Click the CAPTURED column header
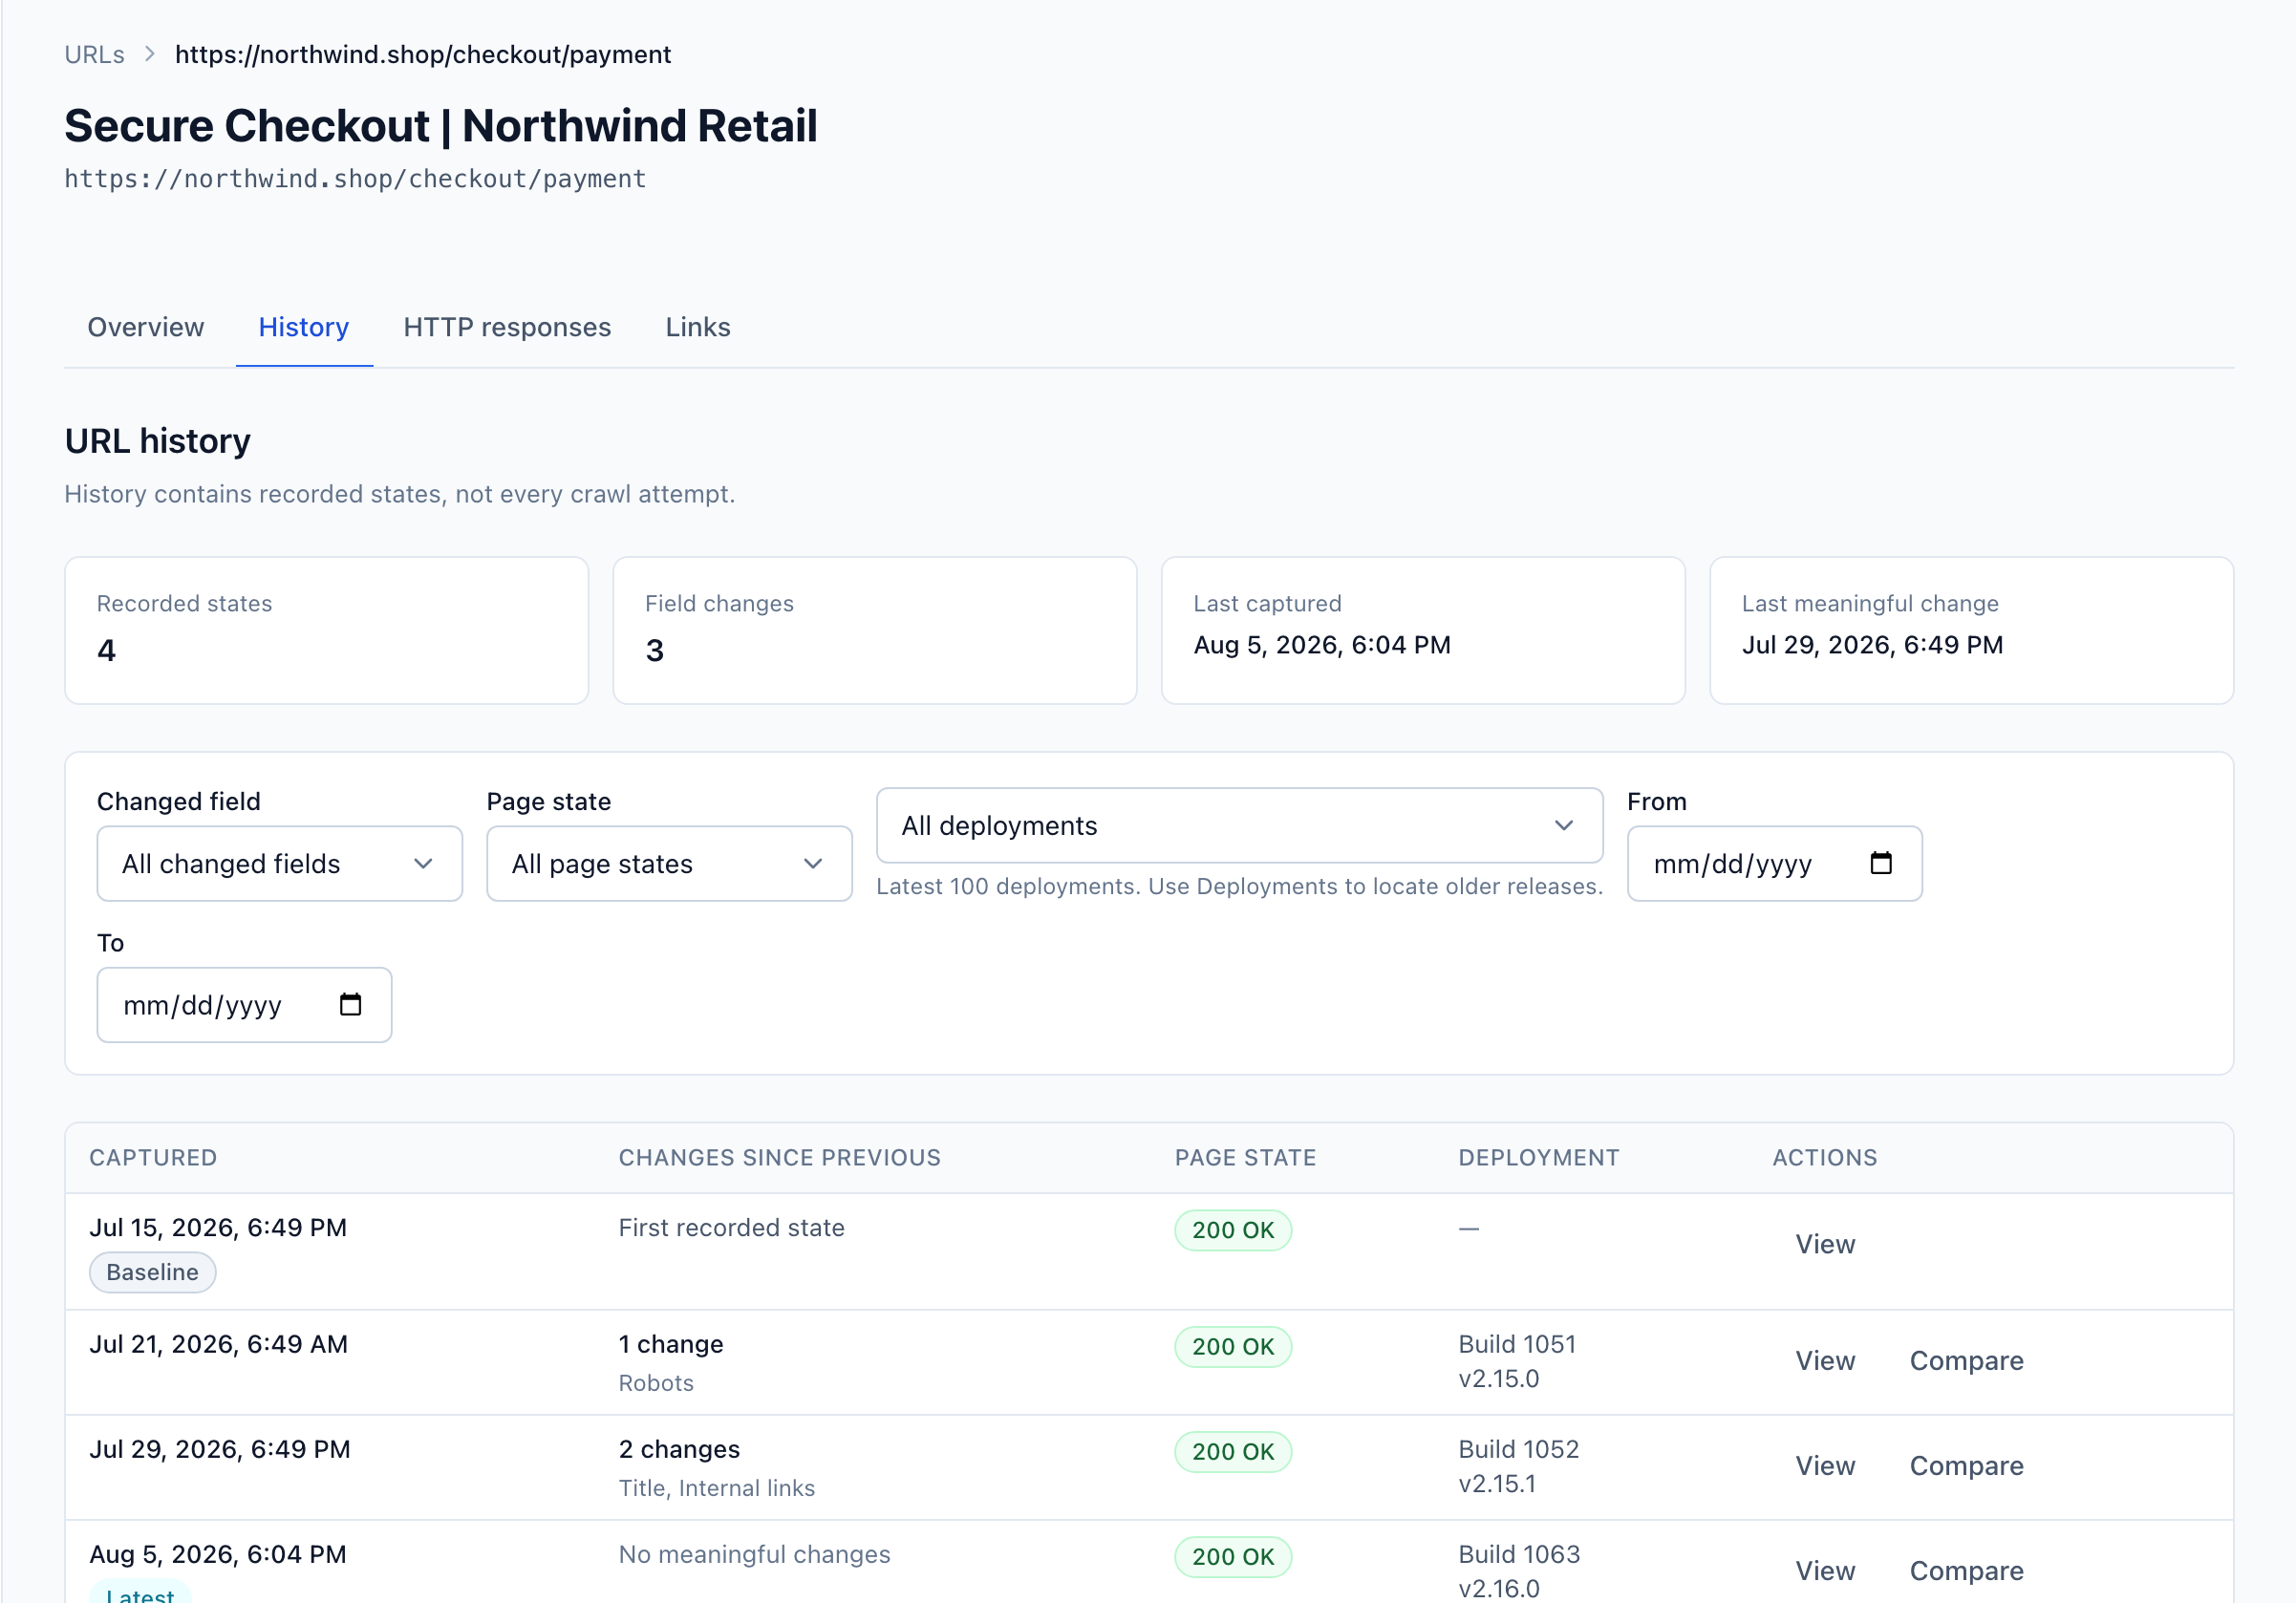The height and width of the screenshot is (1603, 2296). (x=153, y=1157)
